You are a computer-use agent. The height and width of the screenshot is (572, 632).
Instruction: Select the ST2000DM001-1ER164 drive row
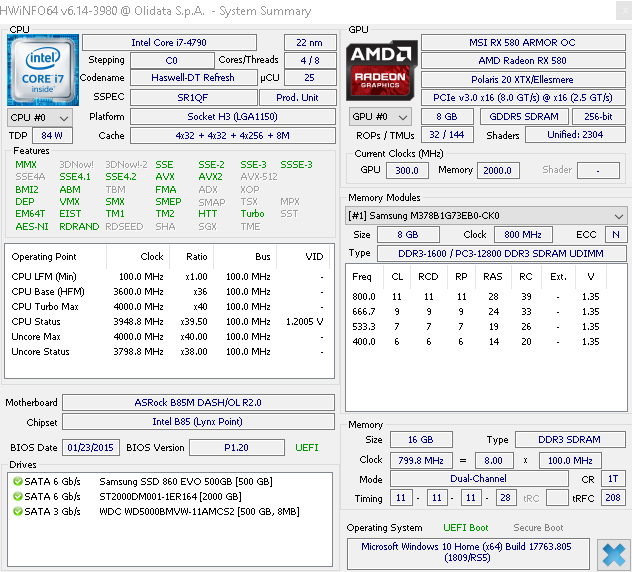[x=170, y=496]
